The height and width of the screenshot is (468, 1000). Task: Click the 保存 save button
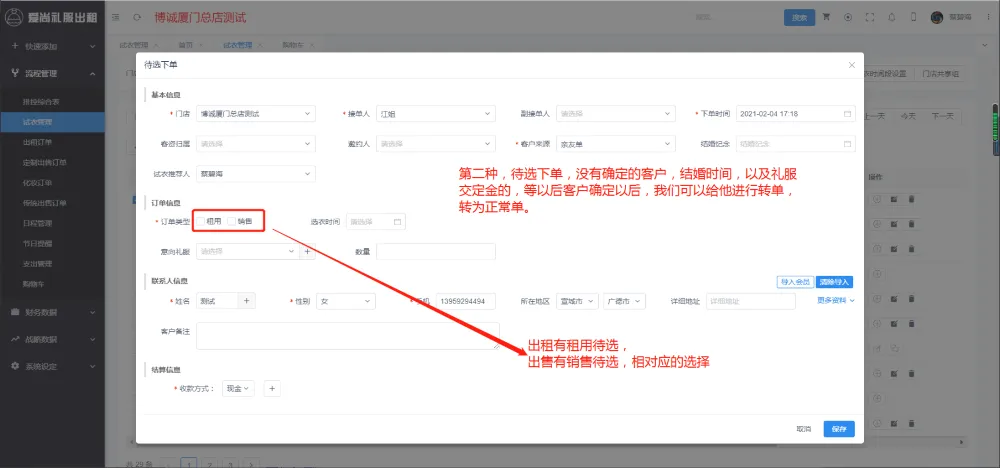(839, 428)
